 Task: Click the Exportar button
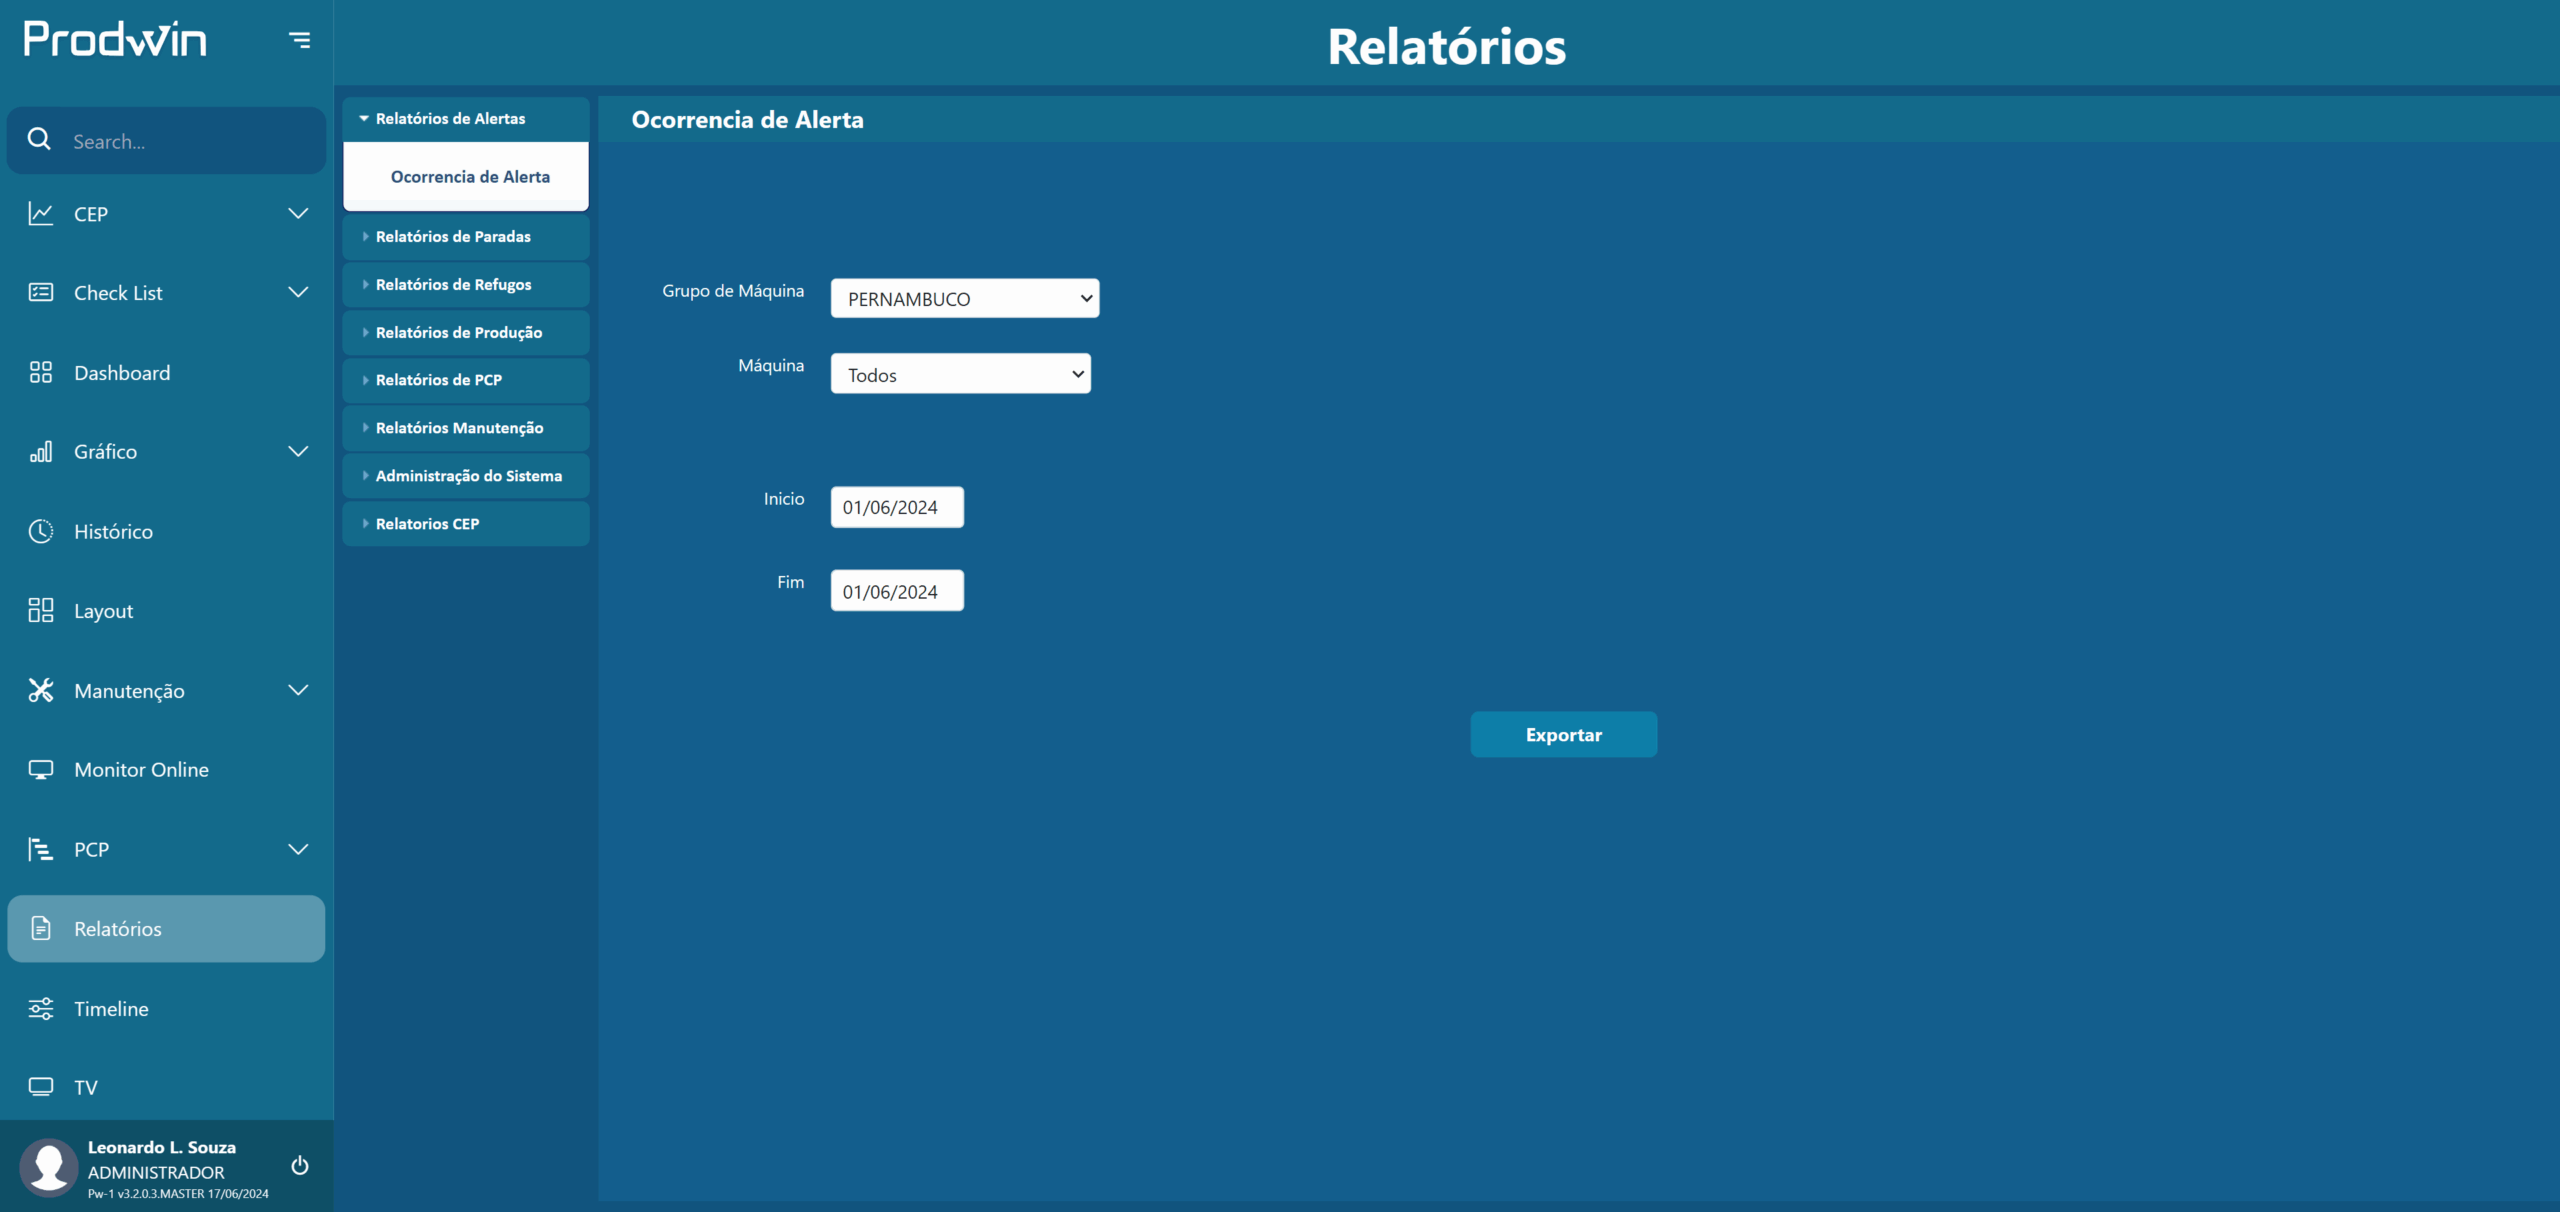[x=1563, y=734]
